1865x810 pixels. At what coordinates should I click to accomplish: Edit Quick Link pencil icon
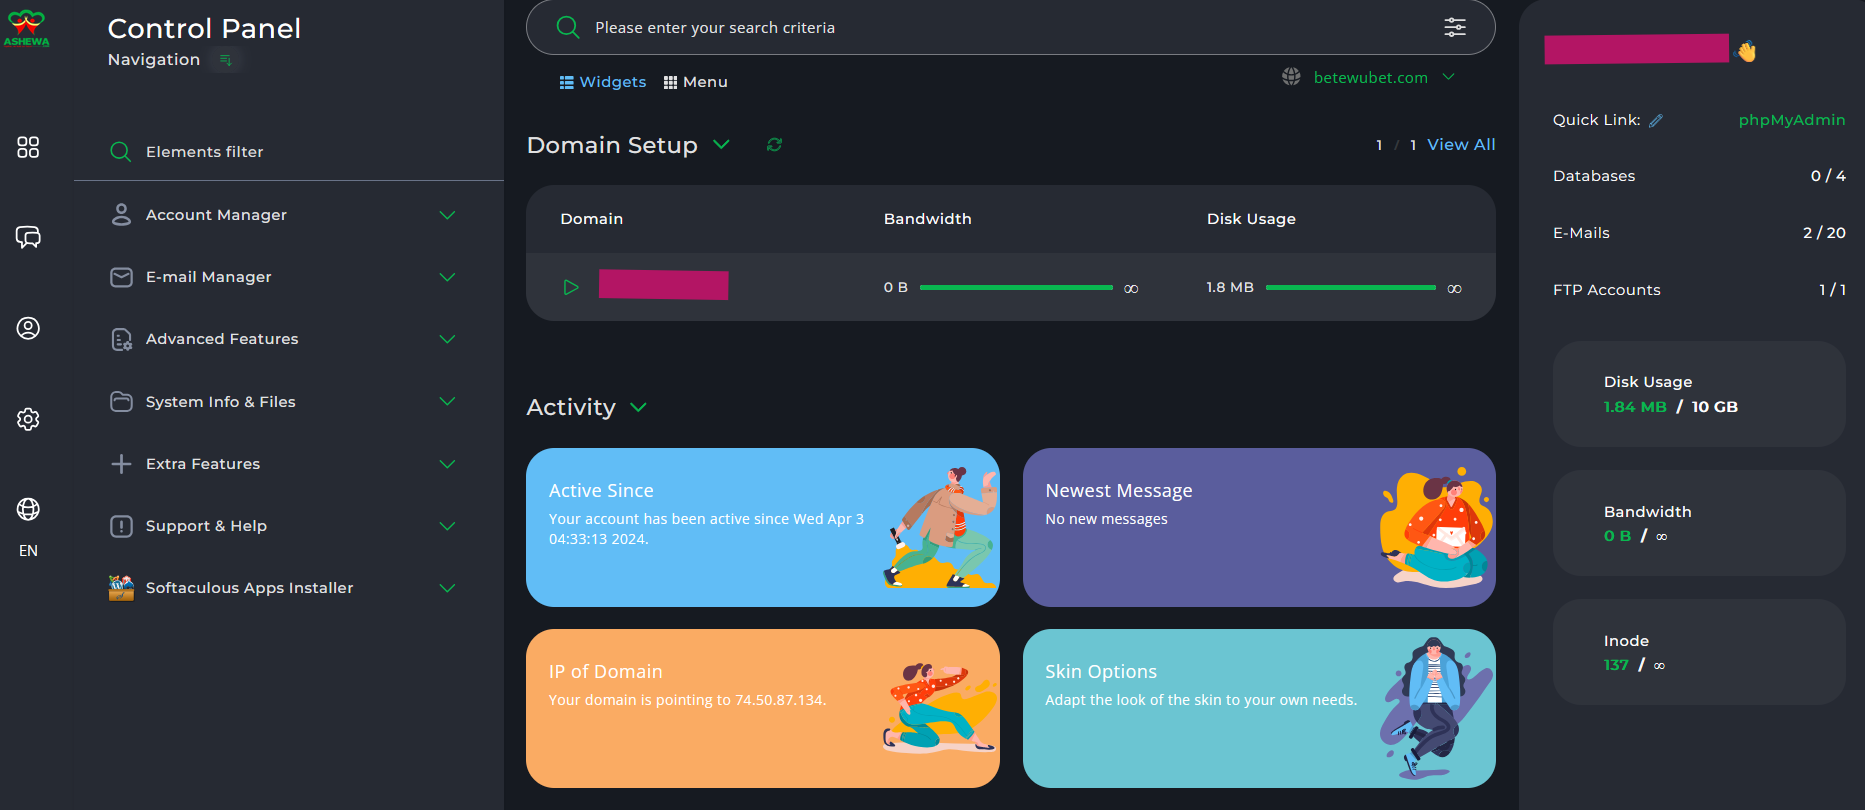(x=1656, y=120)
